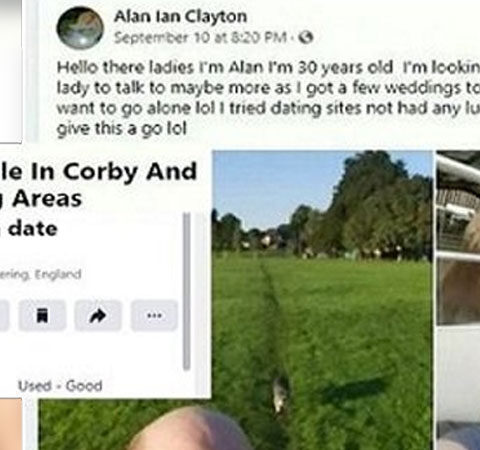
Task: Open the three-dots more options button
Action: [154, 315]
